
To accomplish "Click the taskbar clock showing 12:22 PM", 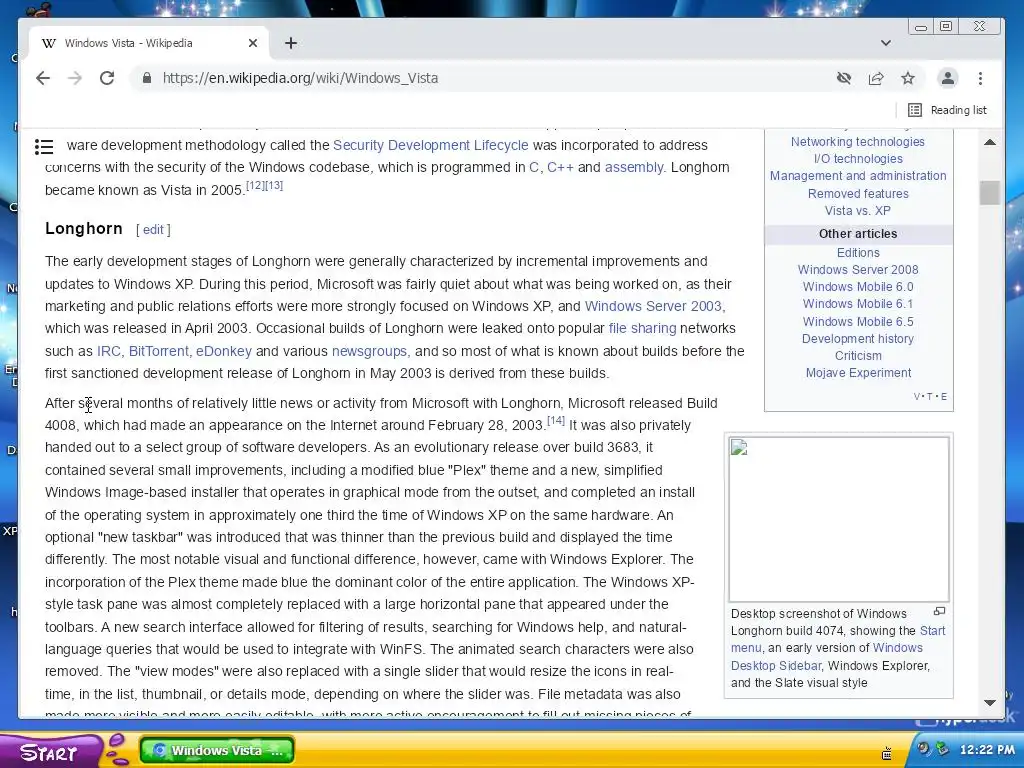I will point(987,750).
